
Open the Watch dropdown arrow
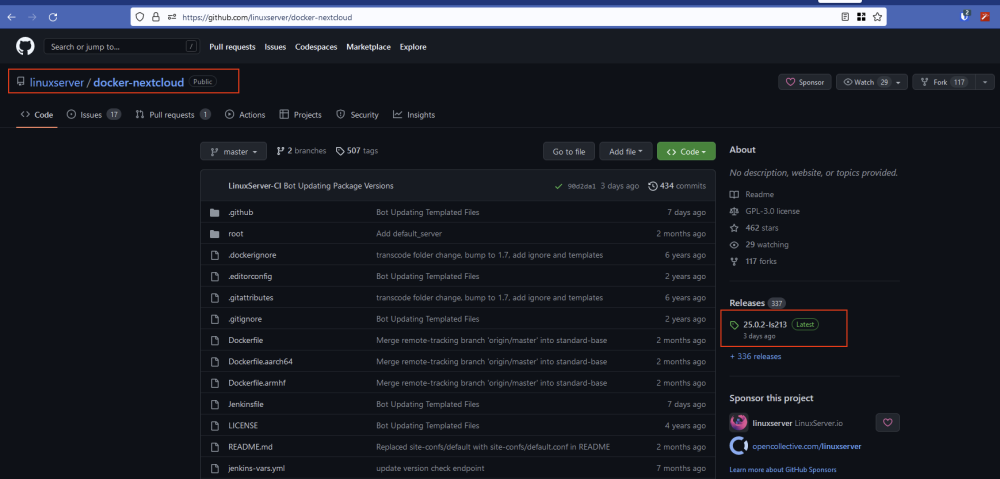(899, 82)
